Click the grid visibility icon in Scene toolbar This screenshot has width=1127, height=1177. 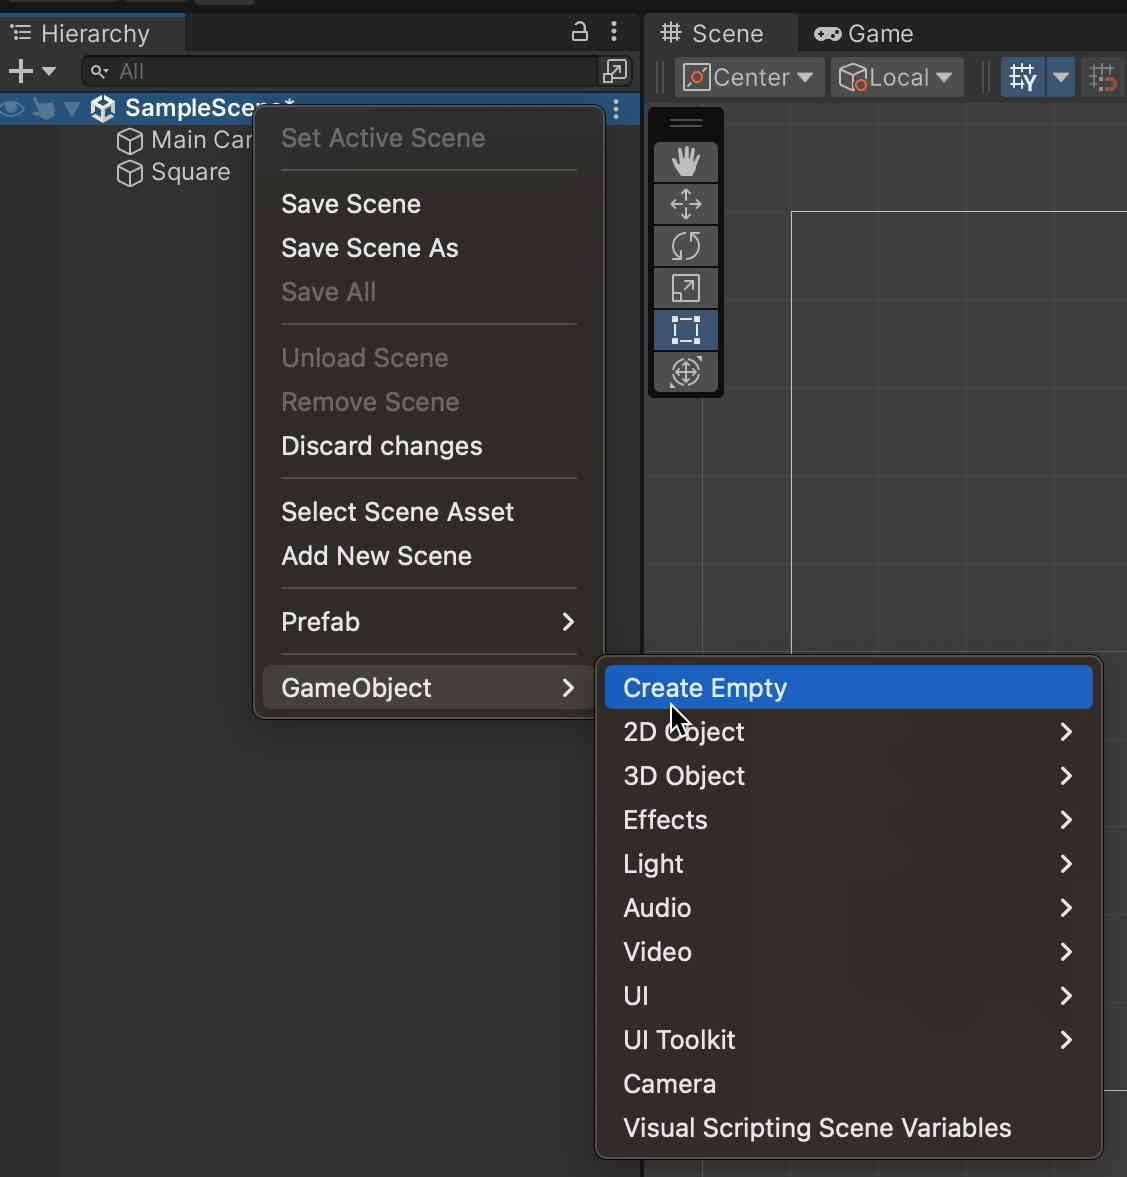1022,77
